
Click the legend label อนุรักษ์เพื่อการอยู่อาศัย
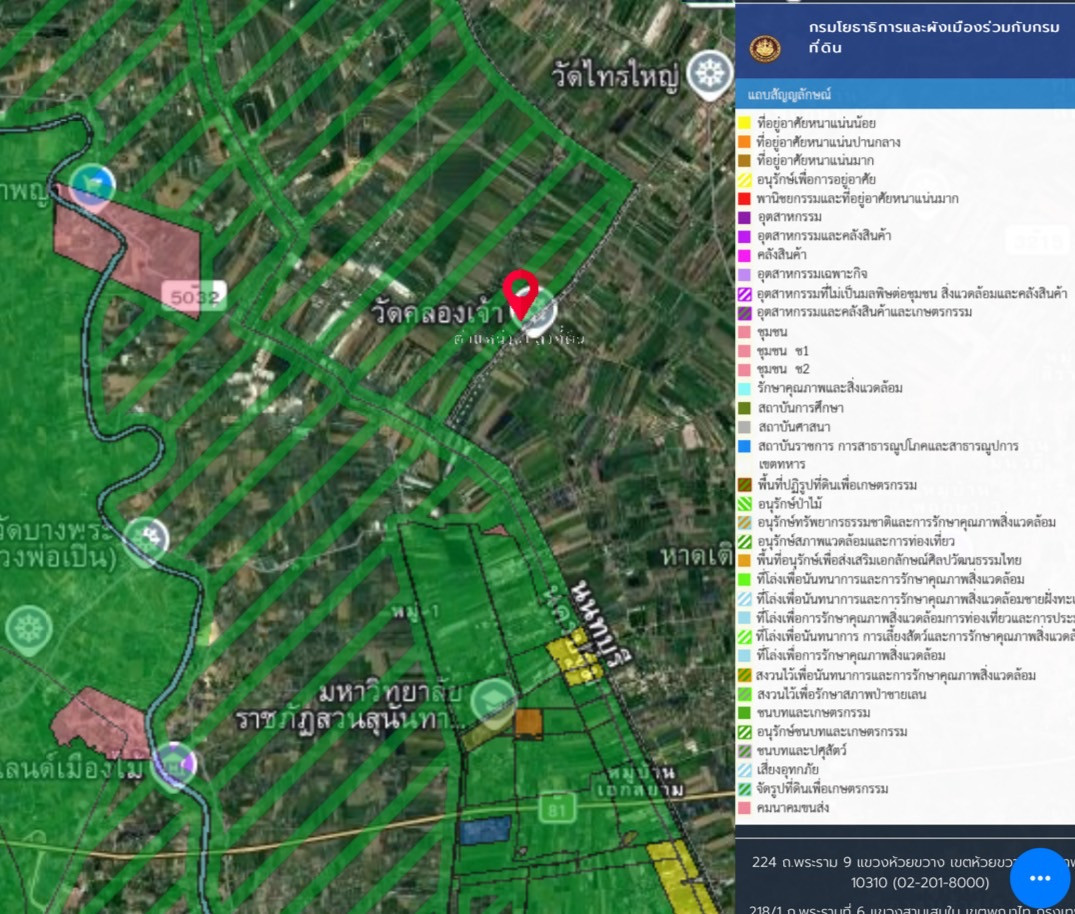[x=816, y=180]
